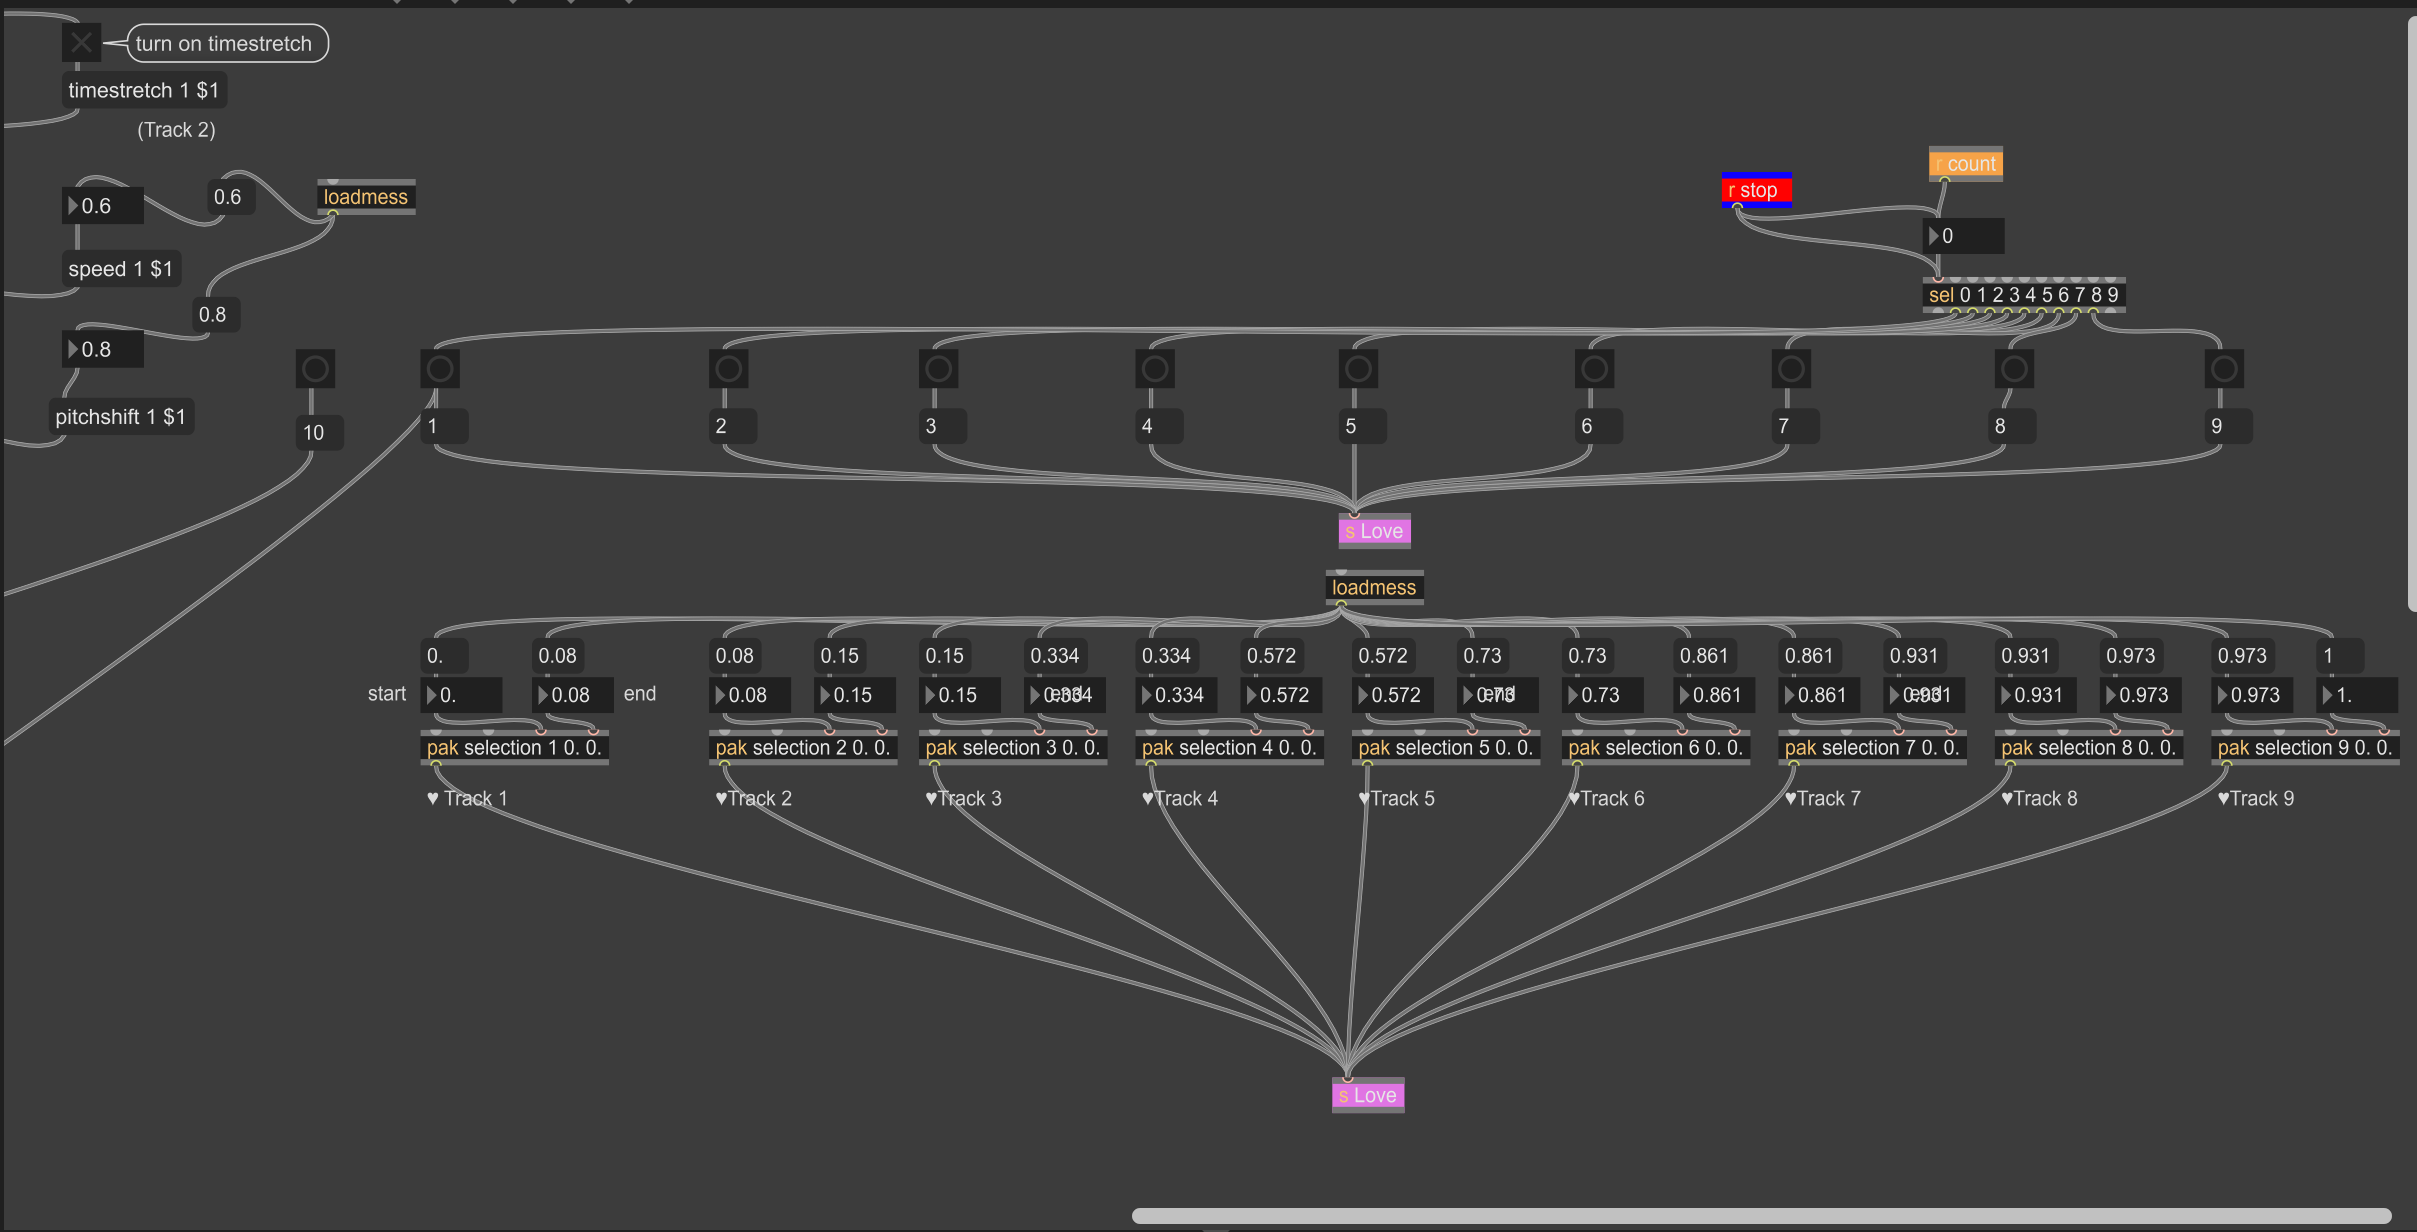Click number box below r count

point(1964,236)
